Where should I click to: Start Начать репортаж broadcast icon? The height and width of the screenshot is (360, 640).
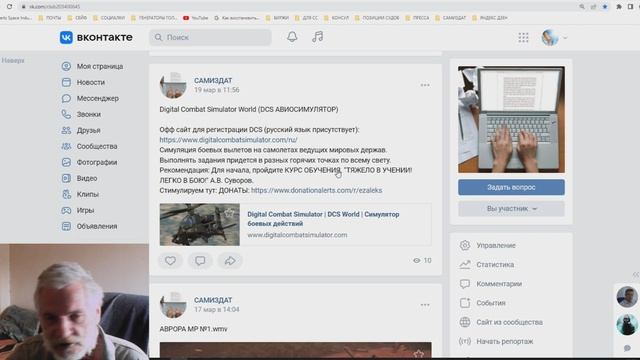pyautogui.click(x=465, y=341)
